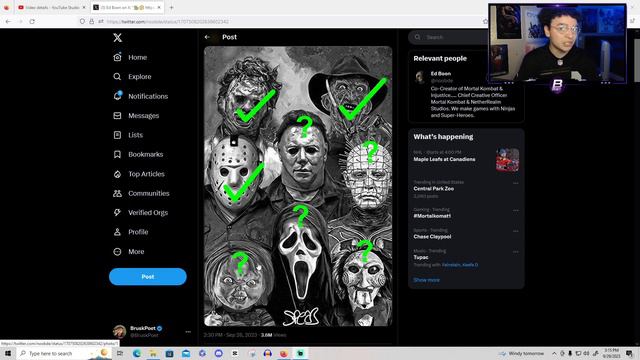Open the Bookmarks icon

point(117,154)
